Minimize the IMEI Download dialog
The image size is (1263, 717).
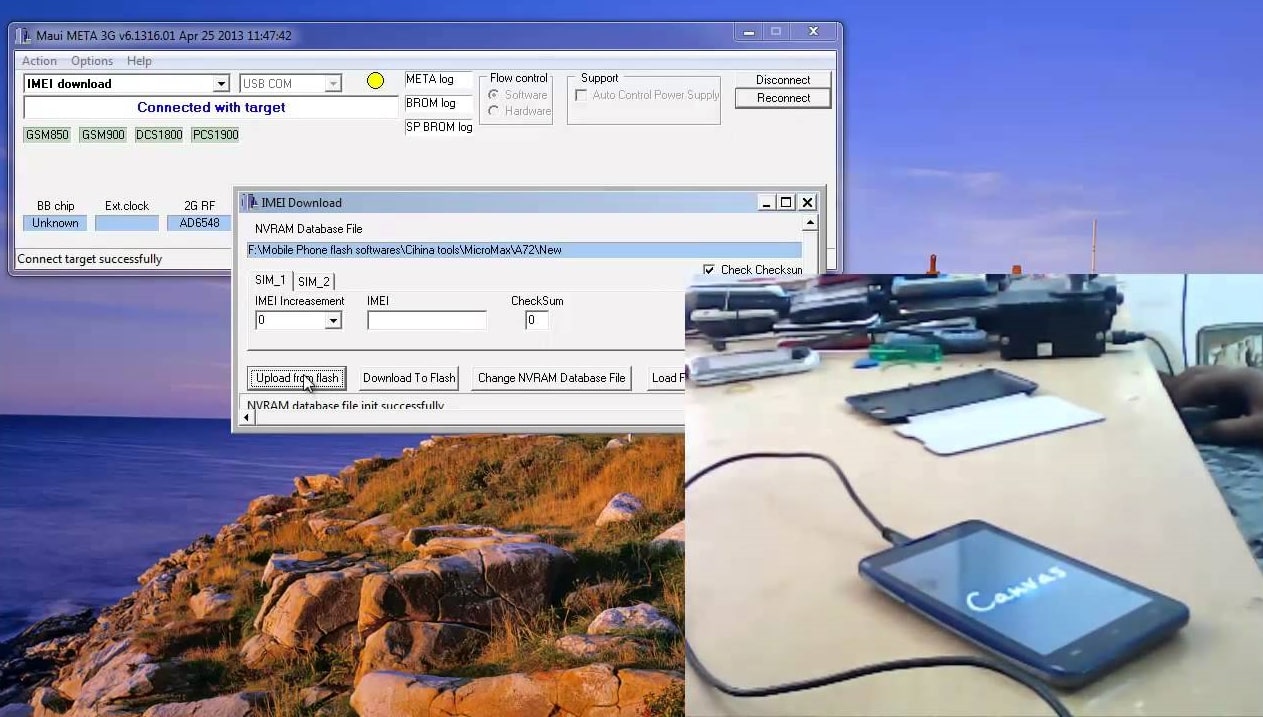(x=766, y=203)
